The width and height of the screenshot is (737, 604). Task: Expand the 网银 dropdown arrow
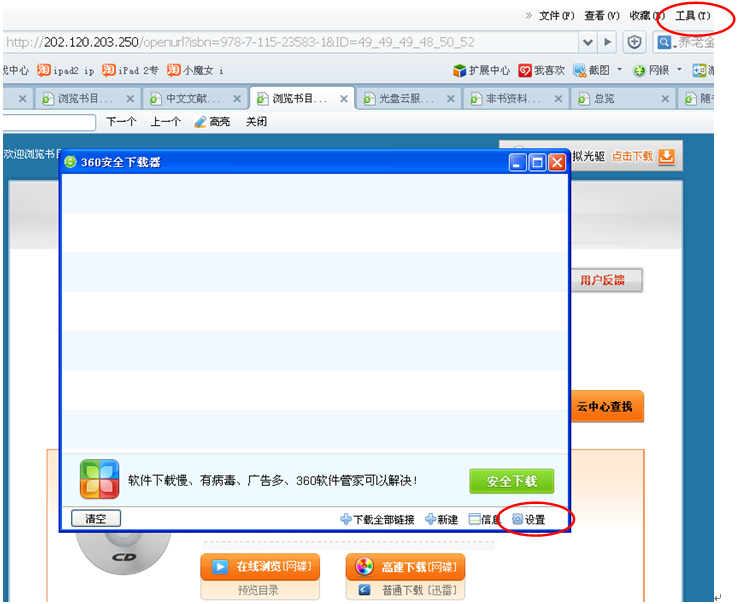tap(679, 70)
